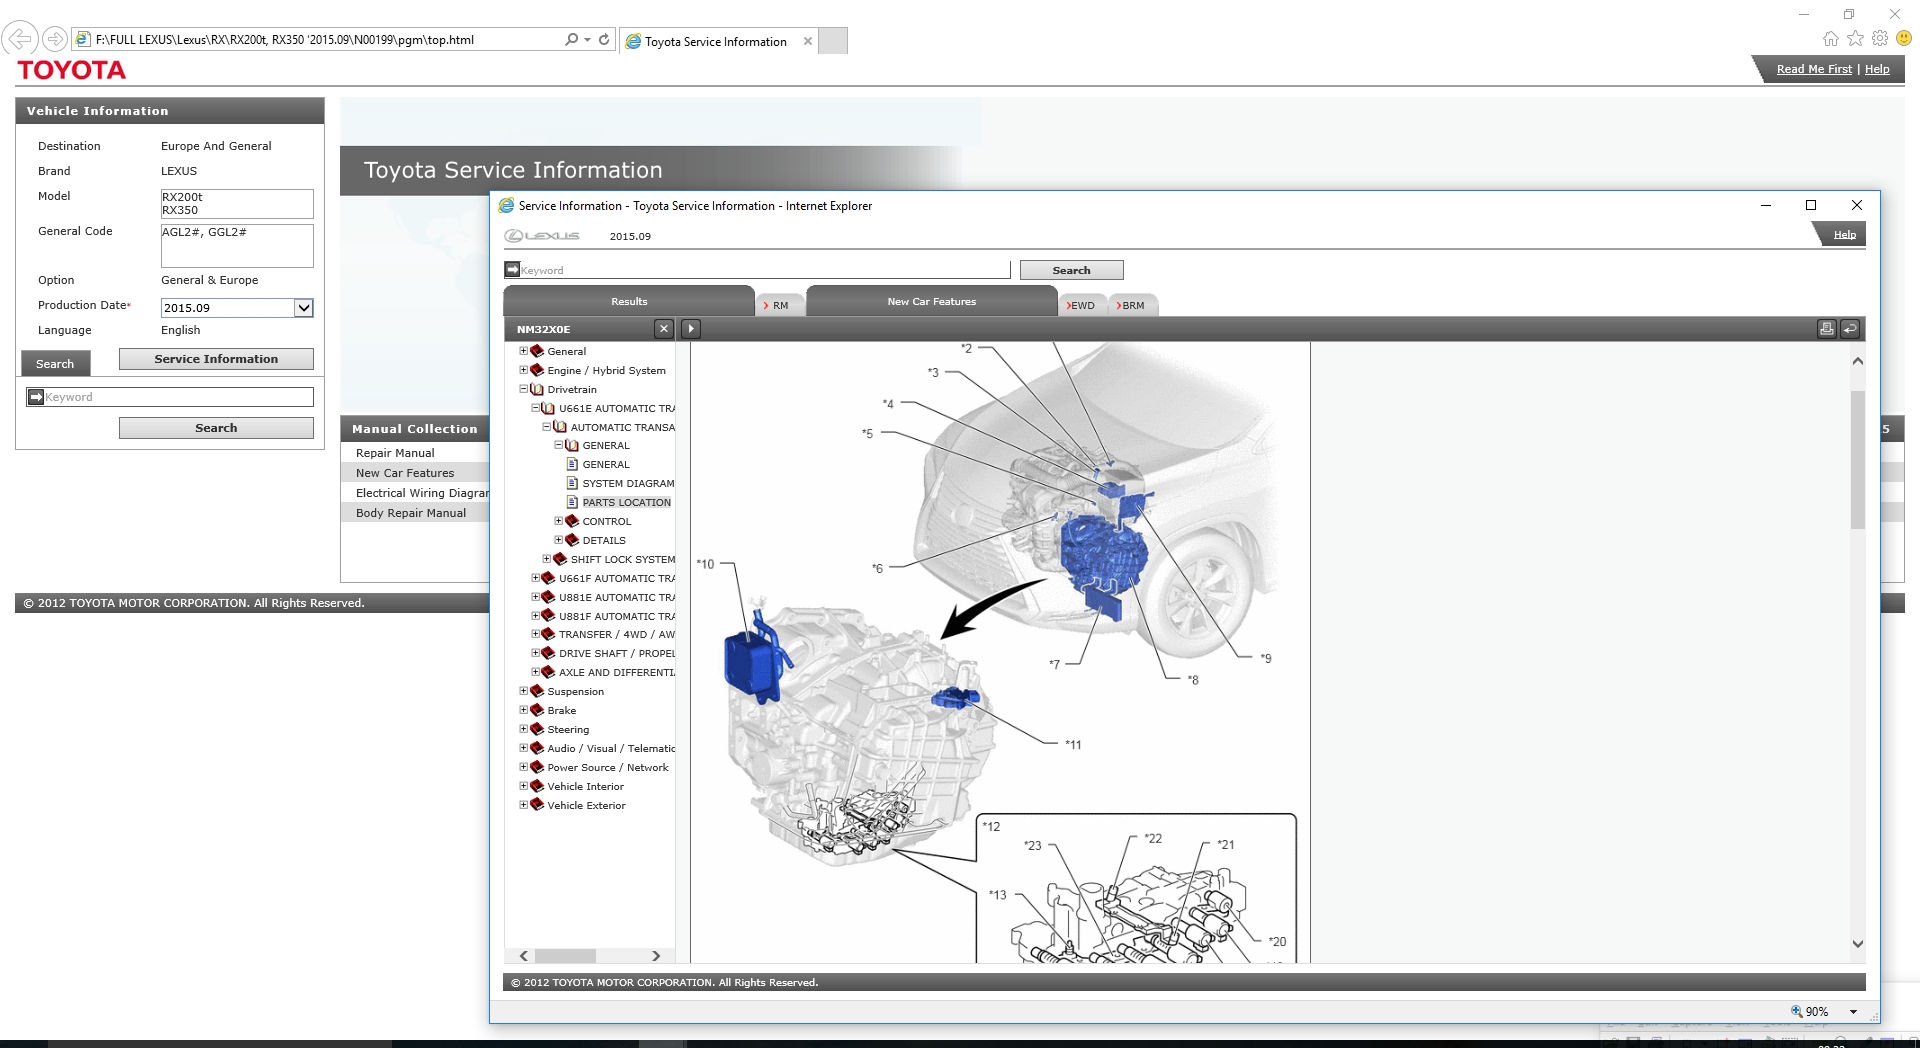Open the Read Me First link
Screen dimensions: 1920x1048
(1814, 69)
